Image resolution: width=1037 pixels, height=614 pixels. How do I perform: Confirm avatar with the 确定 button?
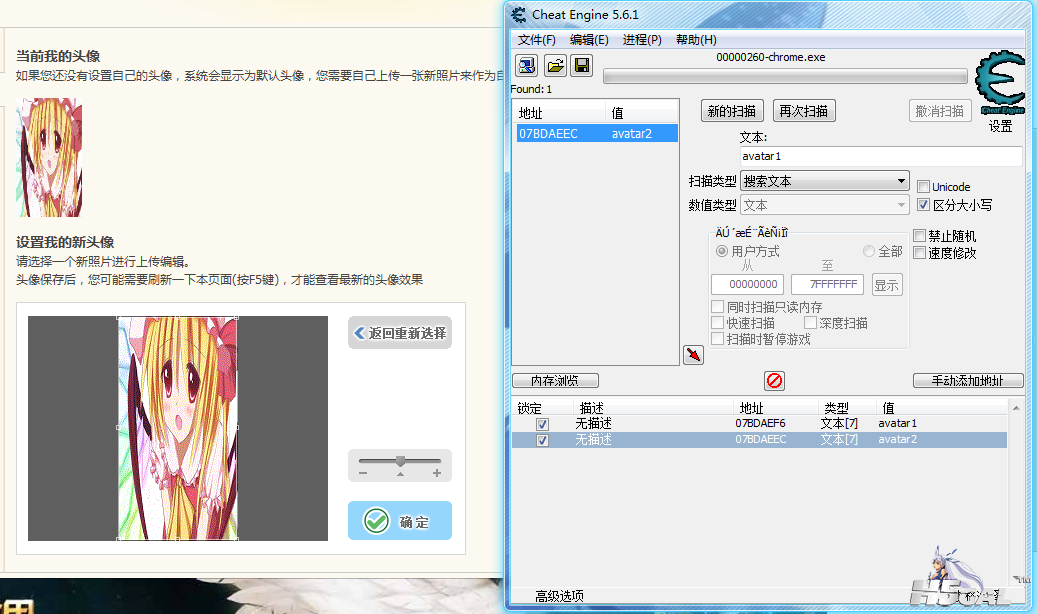400,521
